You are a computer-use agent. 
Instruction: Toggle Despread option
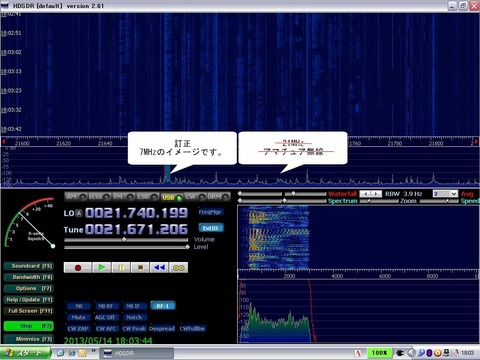click(162, 329)
